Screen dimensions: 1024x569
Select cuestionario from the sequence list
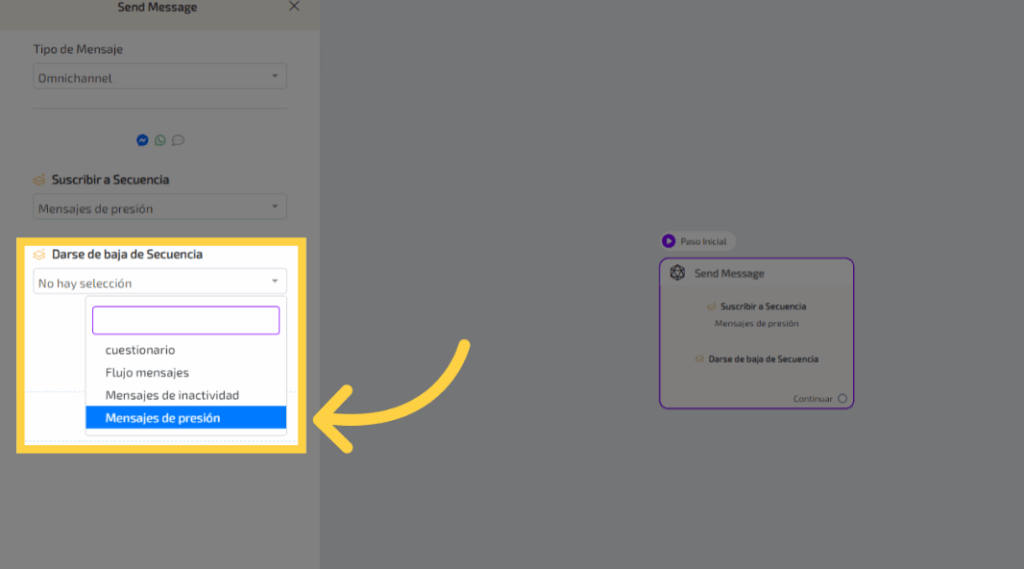click(x=140, y=350)
